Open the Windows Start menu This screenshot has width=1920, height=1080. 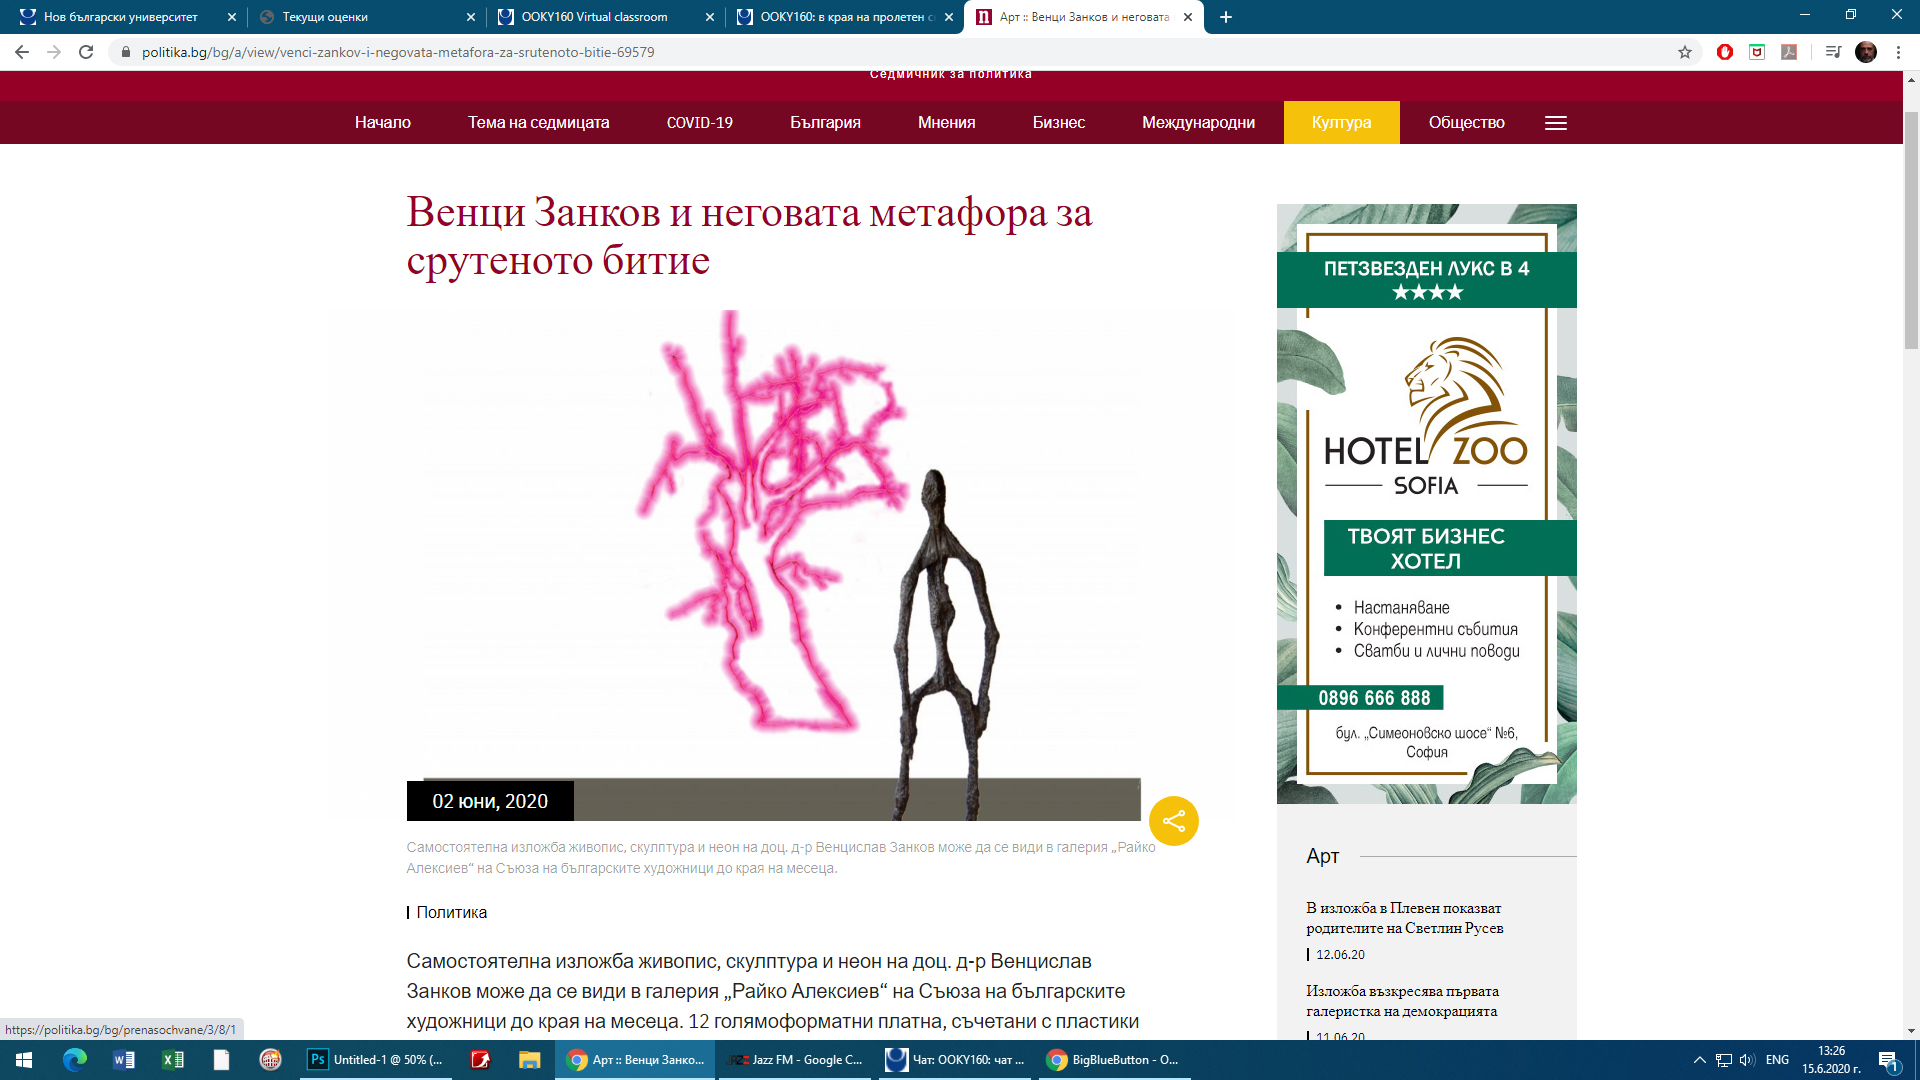[24, 1060]
